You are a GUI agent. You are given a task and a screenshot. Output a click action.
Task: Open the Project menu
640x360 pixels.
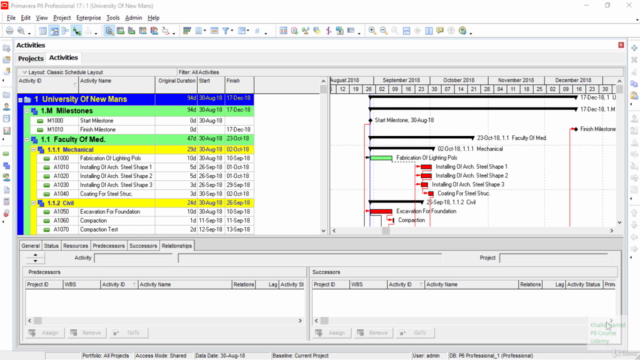(62, 18)
